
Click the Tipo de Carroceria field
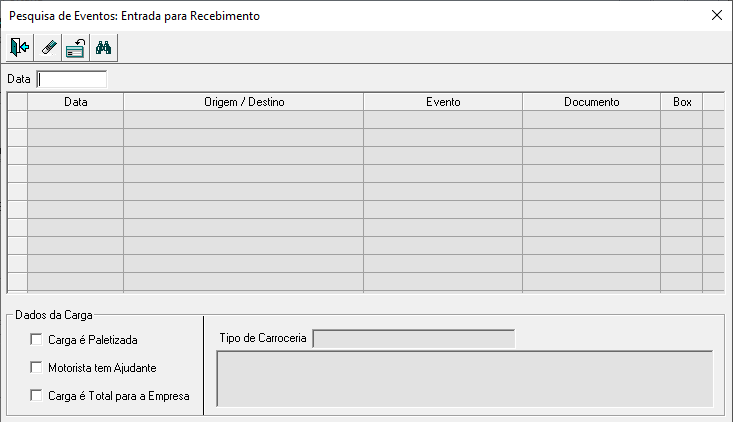413,339
